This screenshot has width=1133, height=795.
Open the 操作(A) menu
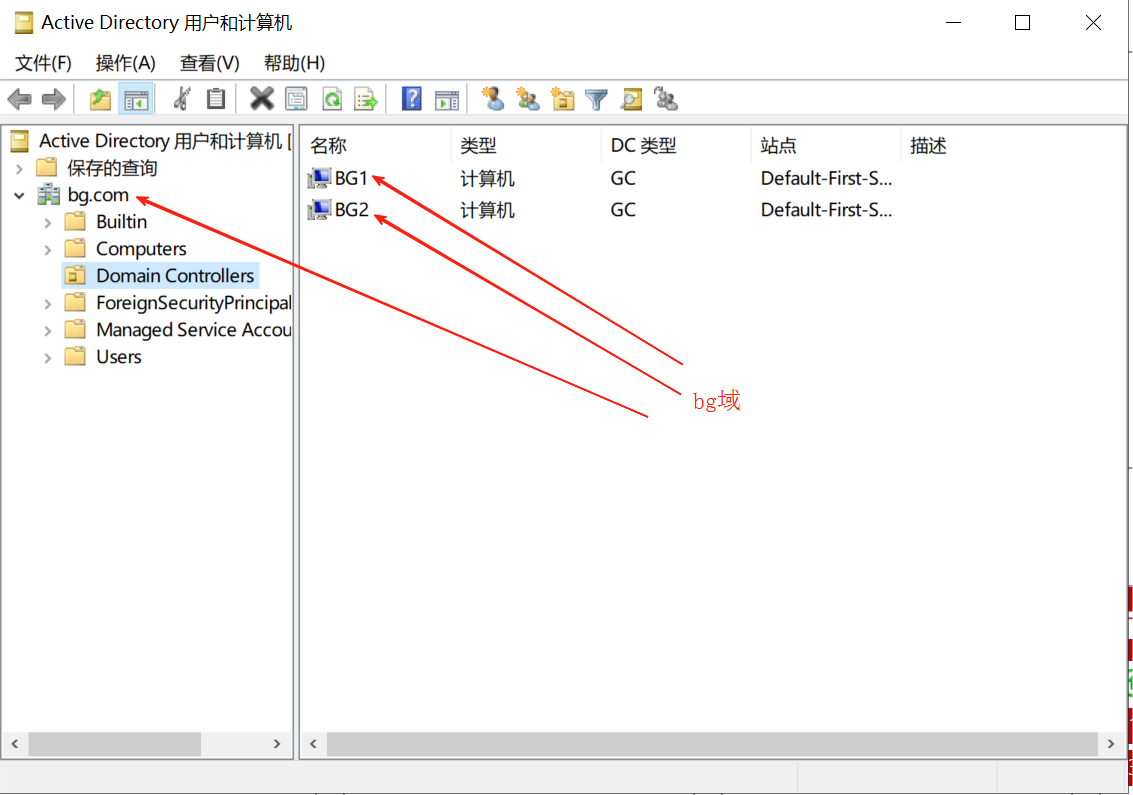click(126, 63)
